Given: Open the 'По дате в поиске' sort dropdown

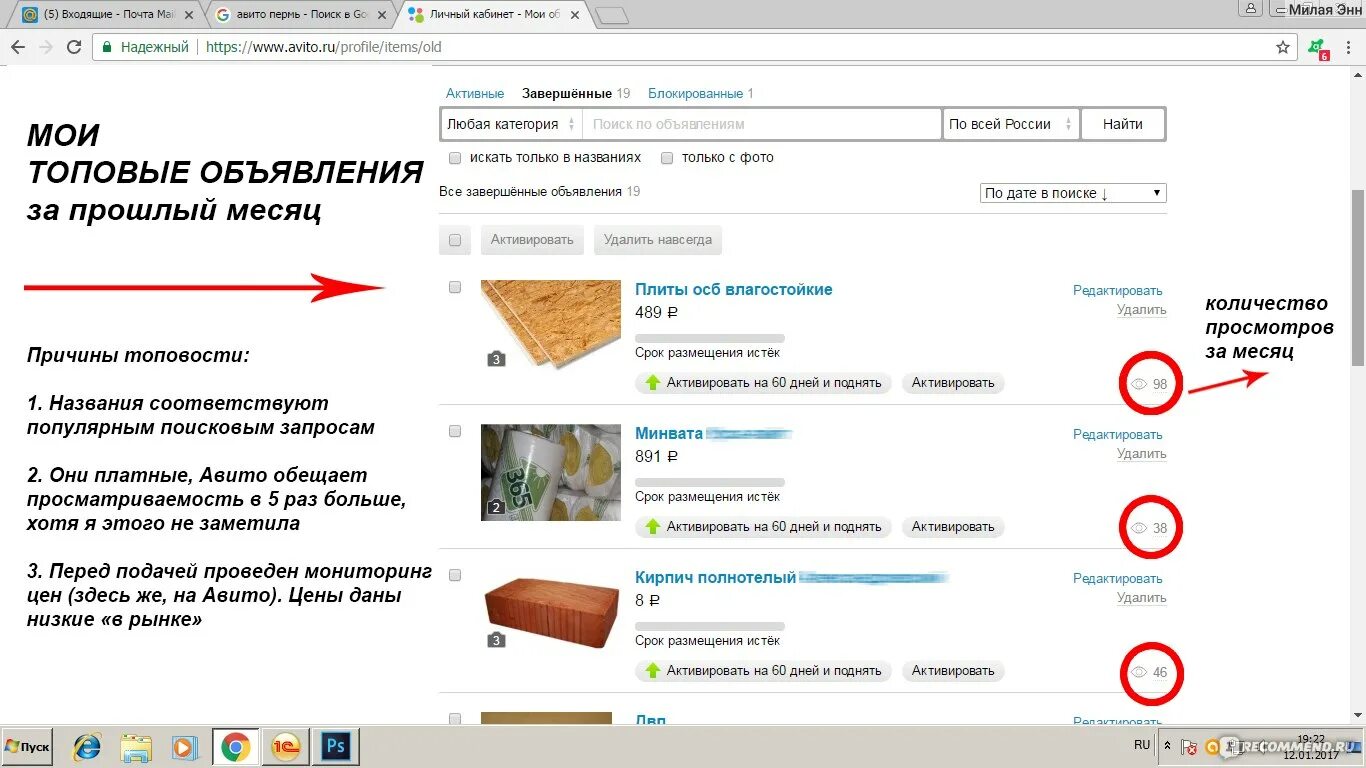Looking at the screenshot, I should coord(1073,193).
